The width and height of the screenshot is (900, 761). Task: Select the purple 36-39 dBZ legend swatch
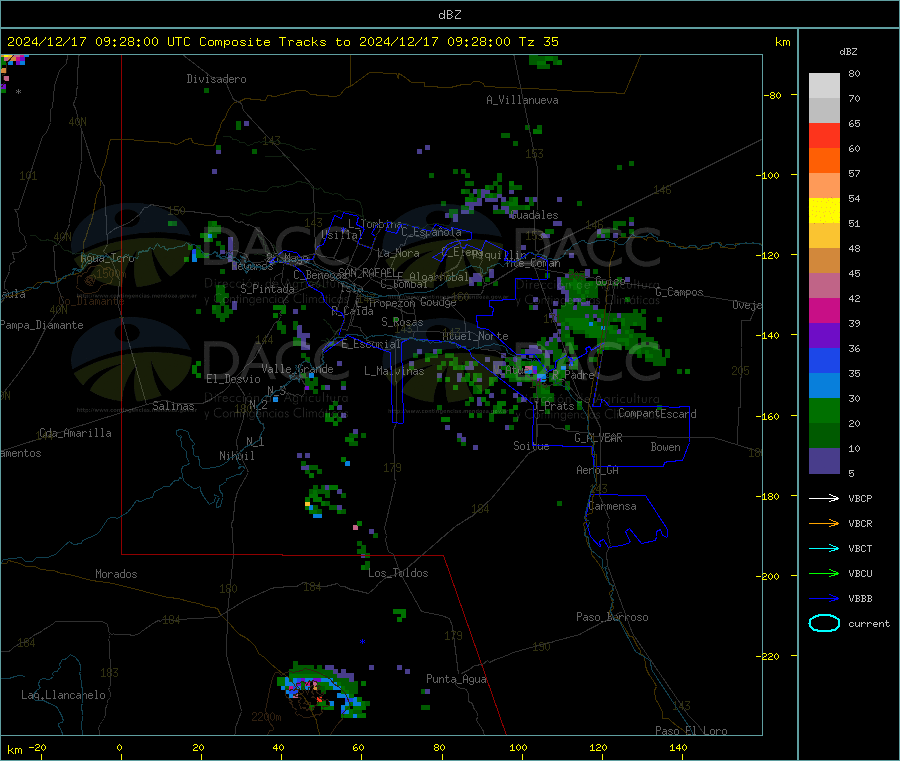click(x=824, y=336)
